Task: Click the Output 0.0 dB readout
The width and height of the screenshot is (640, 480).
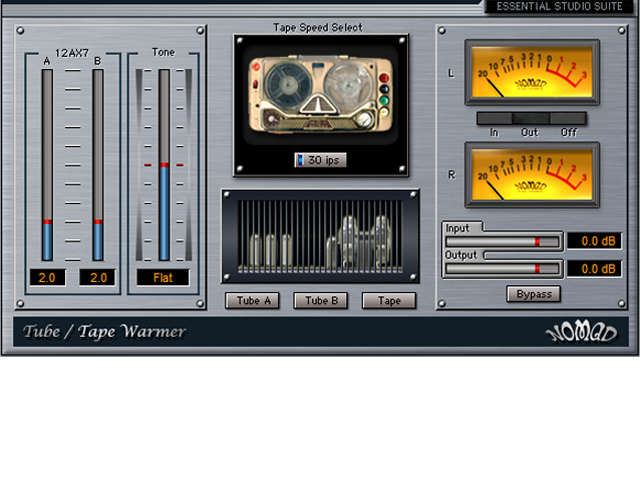Action: point(595,269)
